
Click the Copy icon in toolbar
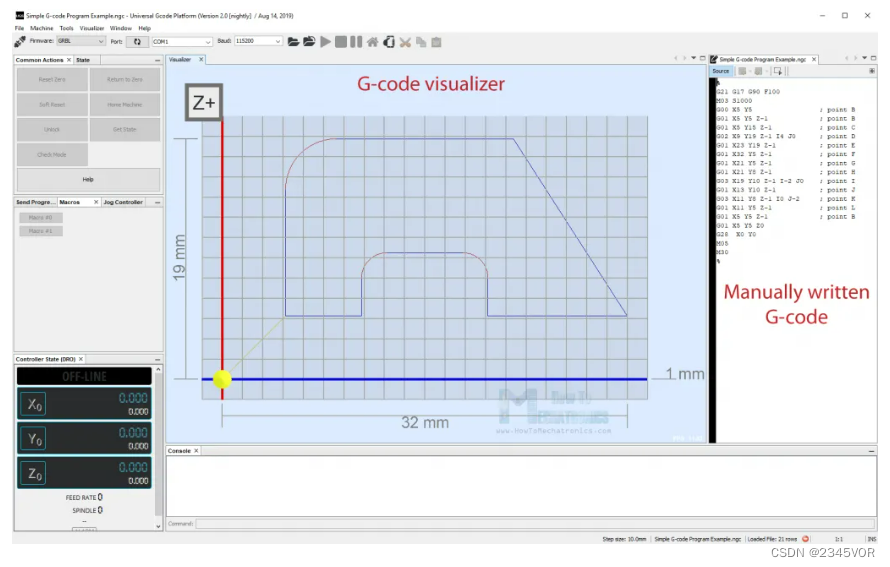(421, 42)
